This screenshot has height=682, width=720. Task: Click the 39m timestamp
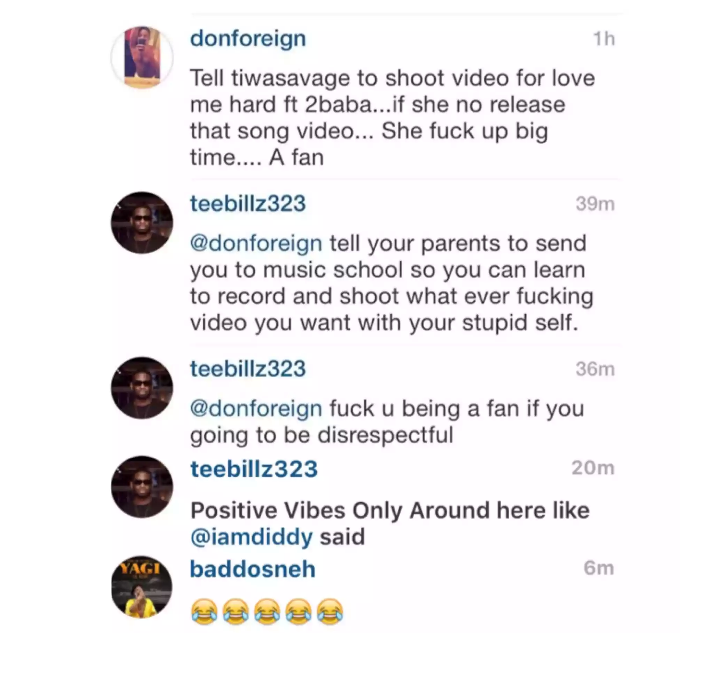[595, 204]
